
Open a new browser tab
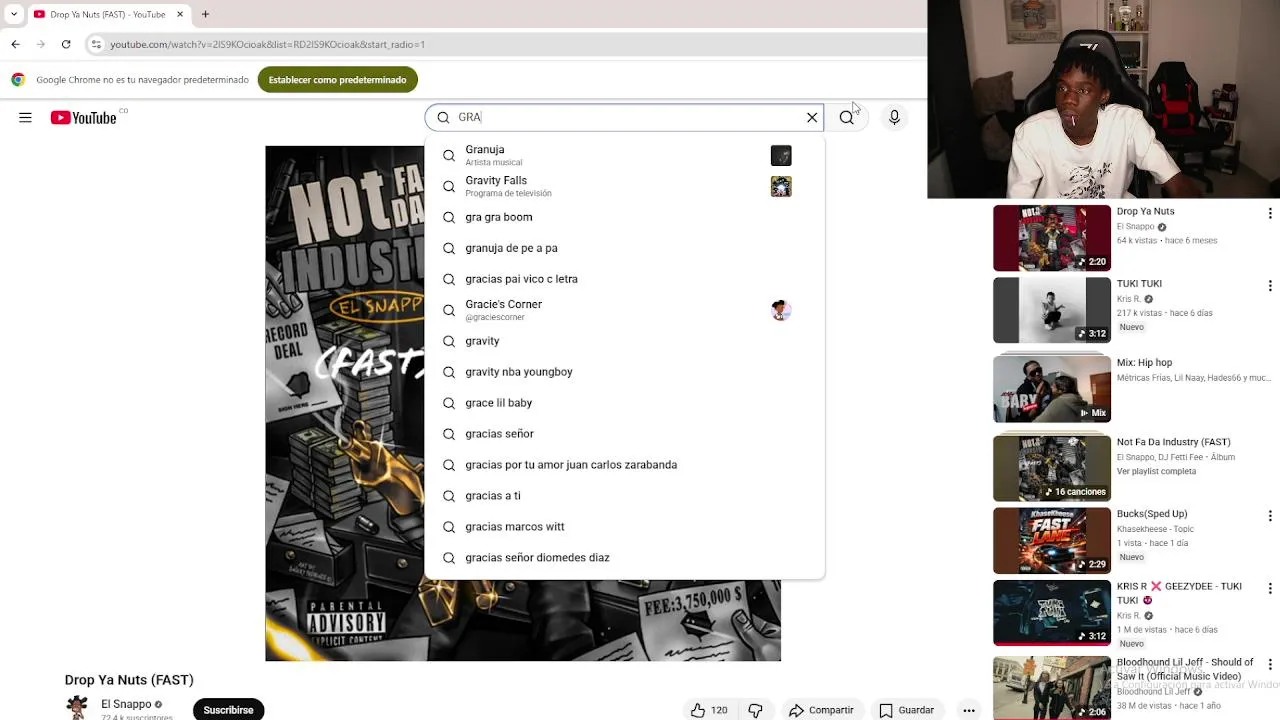coord(205,14)
